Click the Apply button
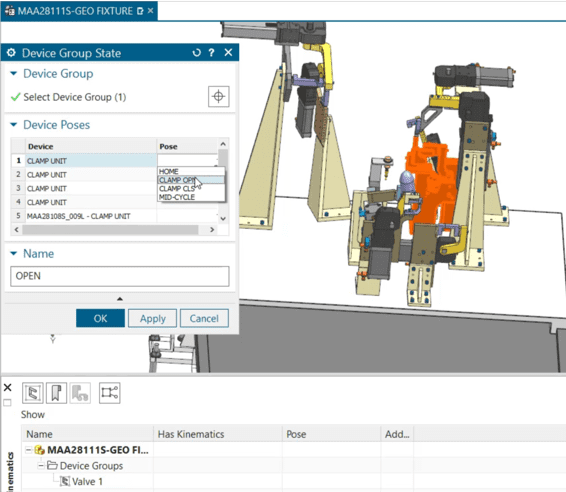 coord(153,318)
